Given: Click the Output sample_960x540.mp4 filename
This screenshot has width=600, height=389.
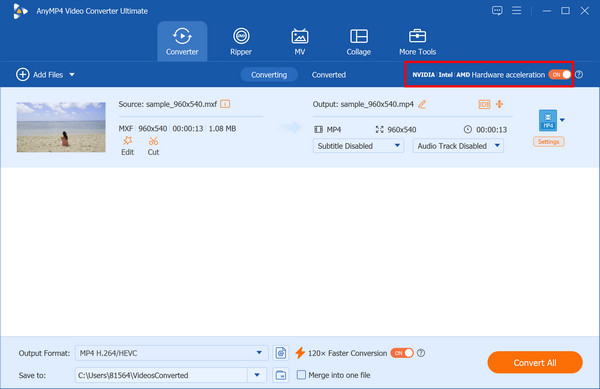Looking at the screenshot, I should pyautogui.click(x=377, y=104).
